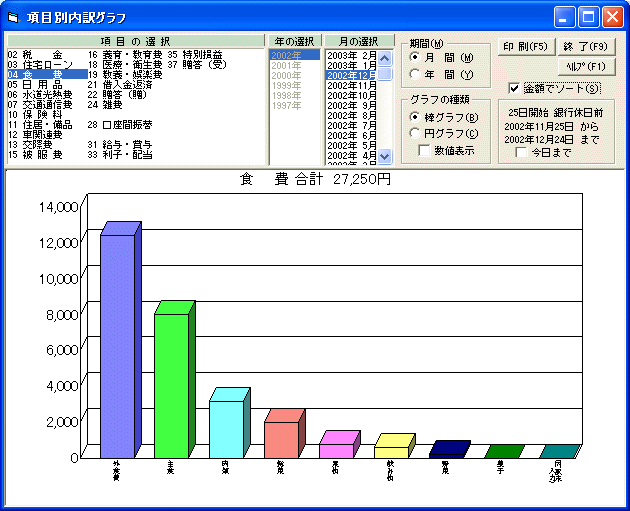Click the 終了(F9) exit button

[585, 46]
